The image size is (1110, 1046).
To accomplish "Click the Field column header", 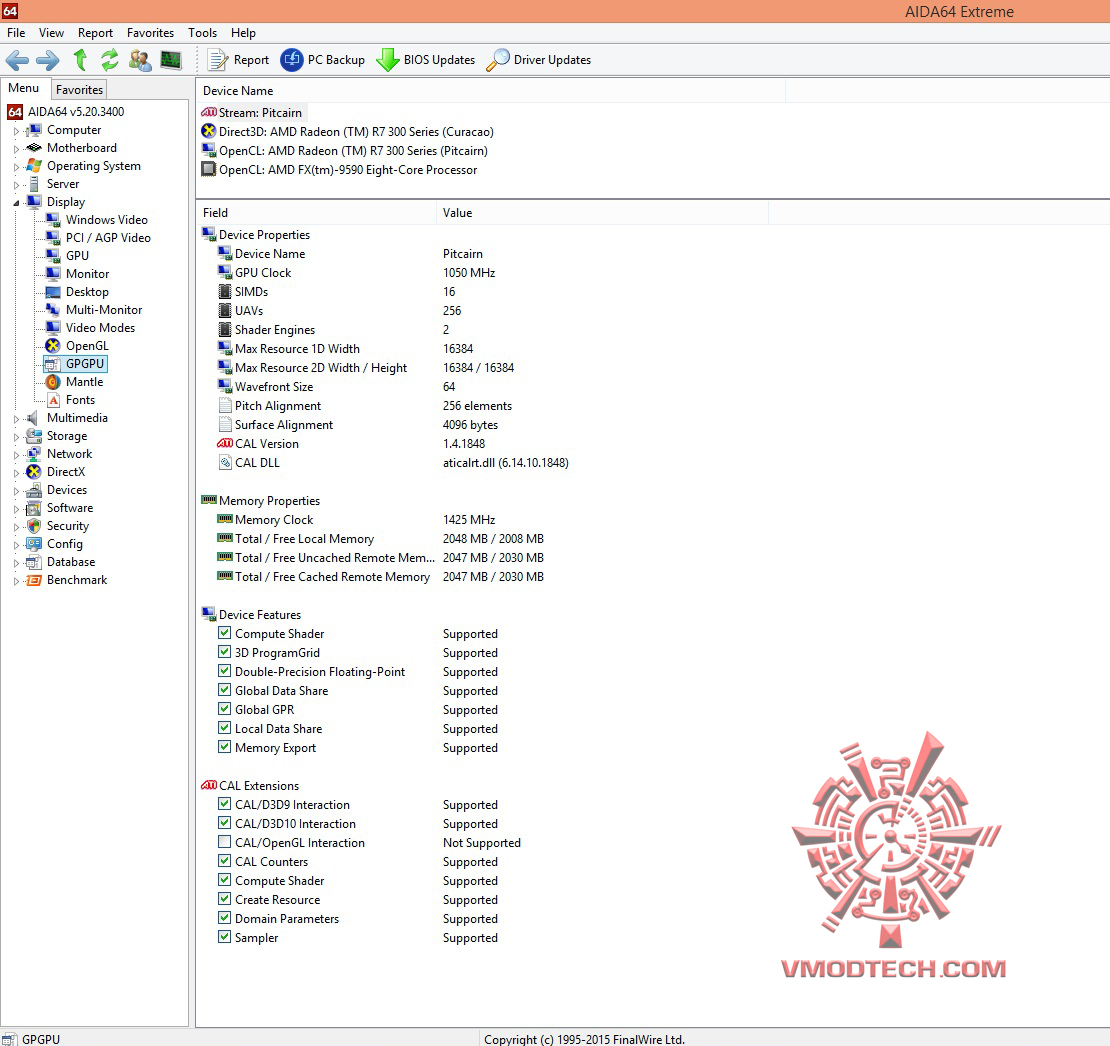I will (316, 213).
